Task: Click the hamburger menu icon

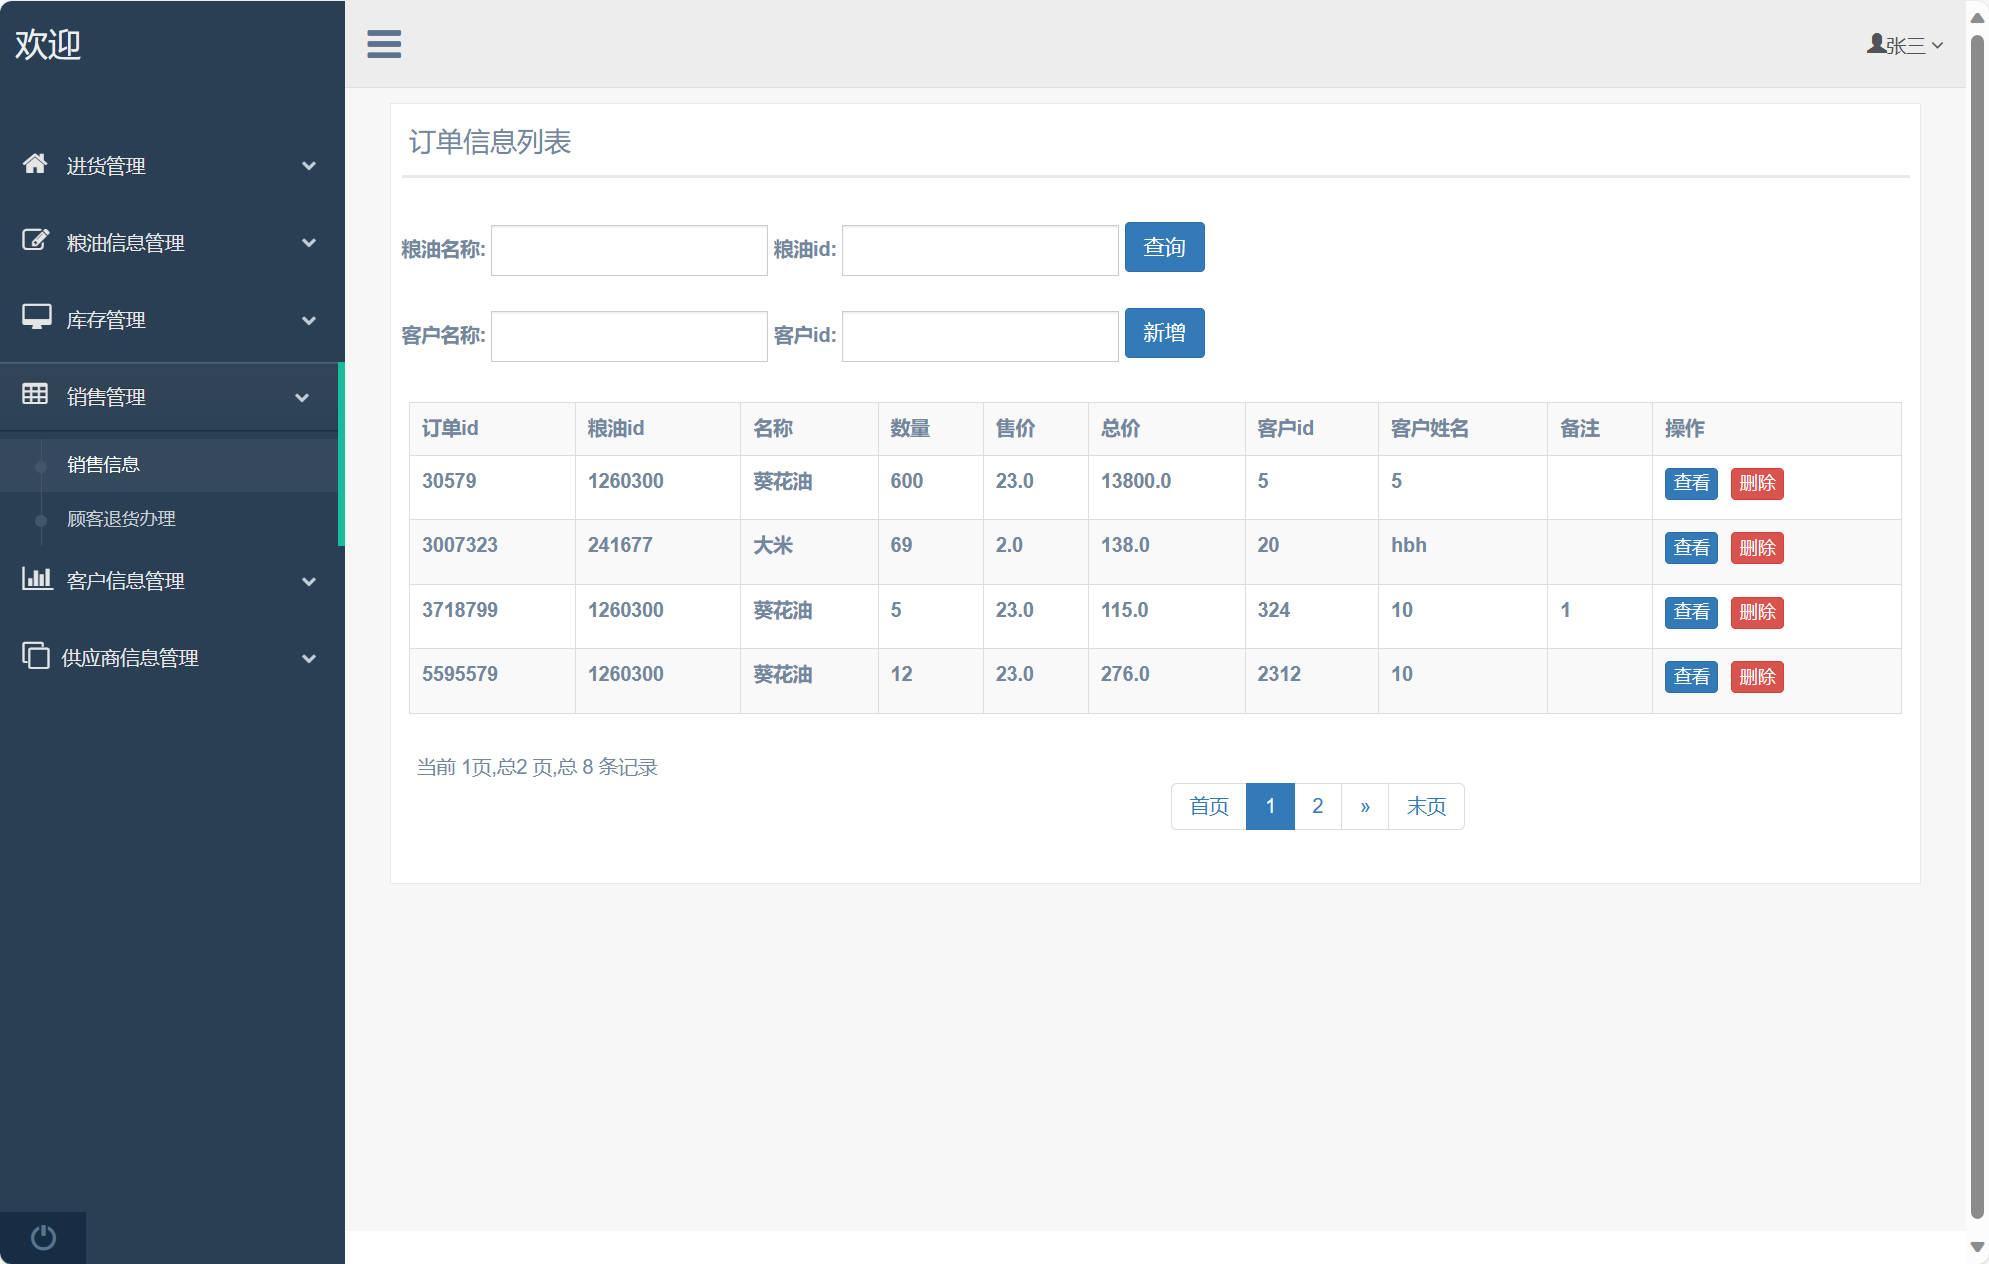Action: tap(384, 44)
